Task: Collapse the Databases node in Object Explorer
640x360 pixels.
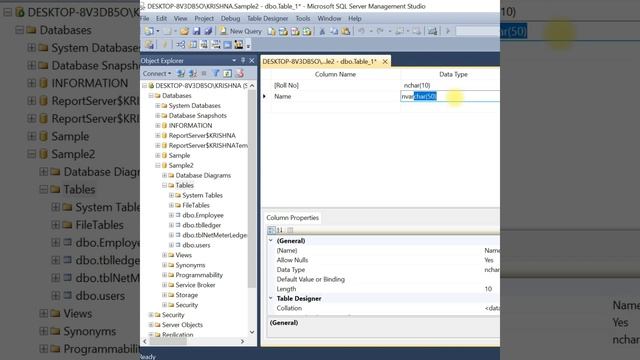Action: 151,96
